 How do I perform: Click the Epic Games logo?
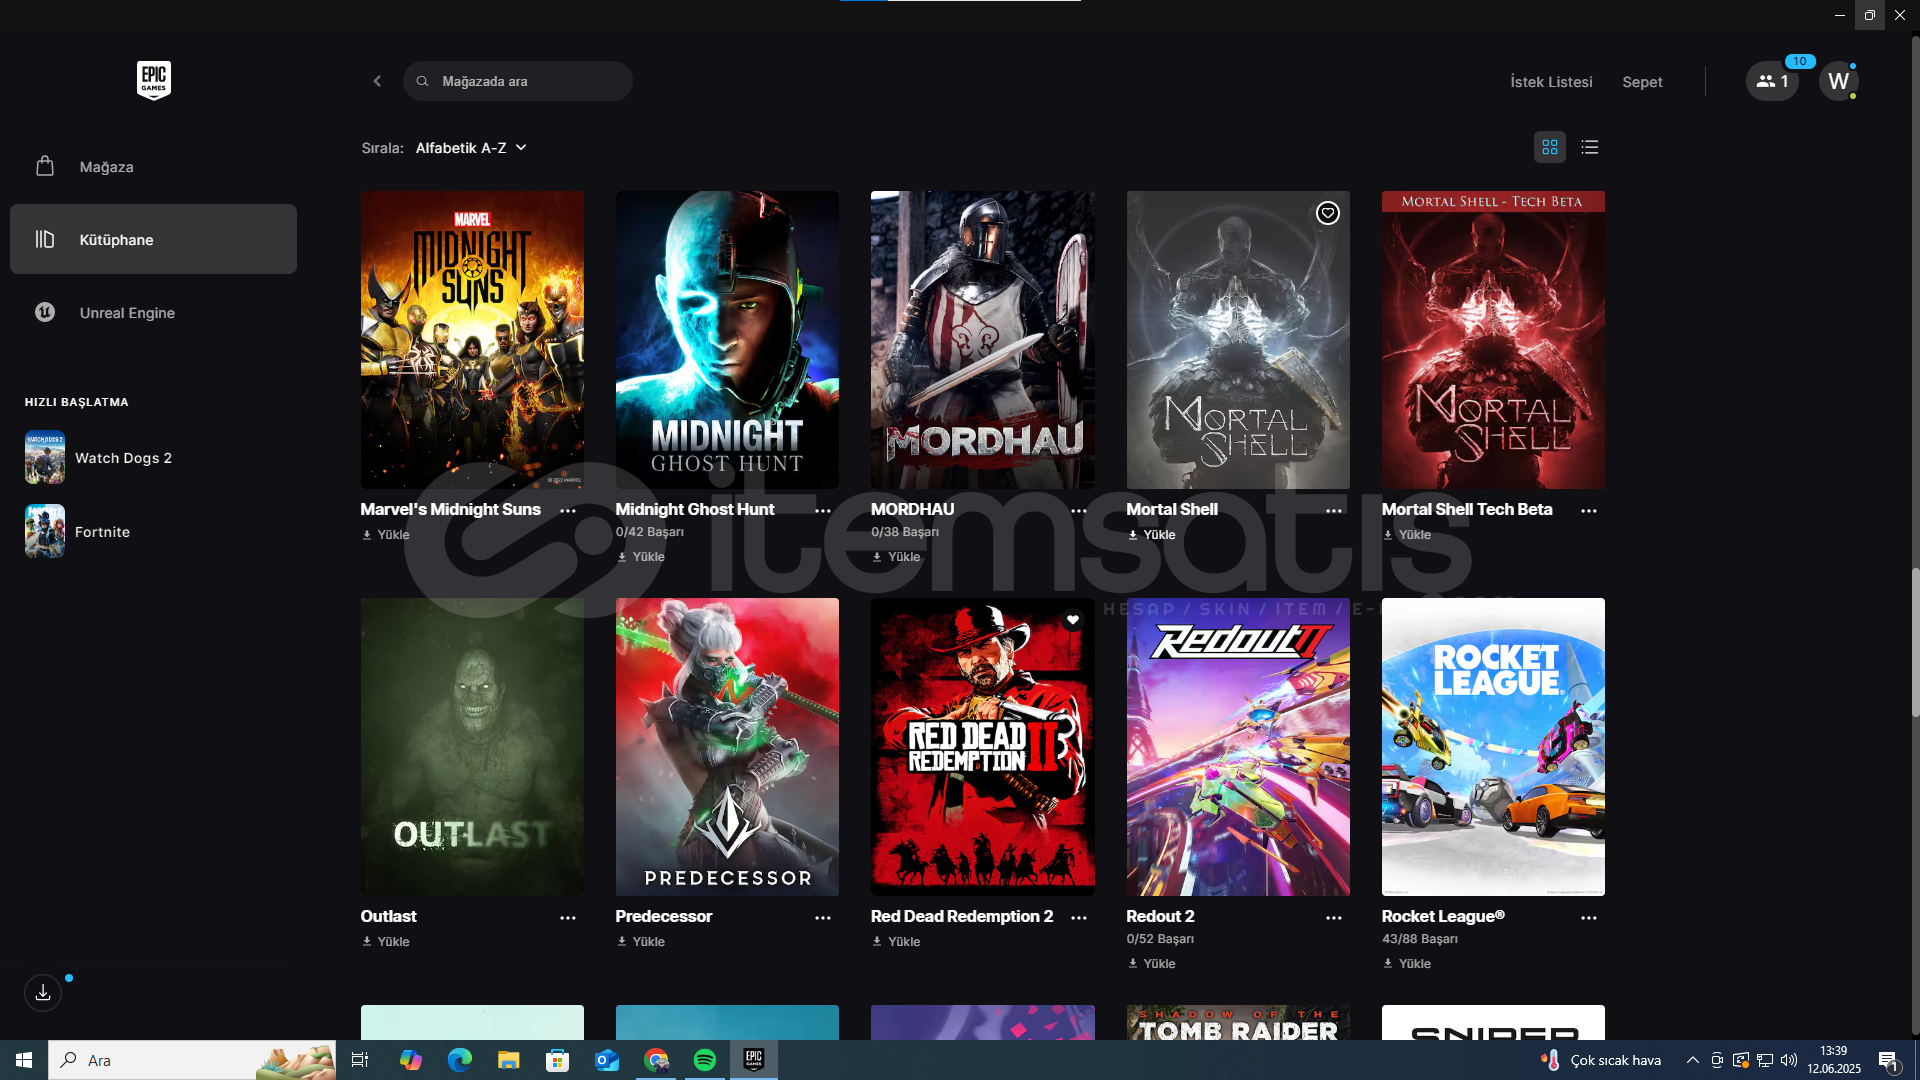154,80
